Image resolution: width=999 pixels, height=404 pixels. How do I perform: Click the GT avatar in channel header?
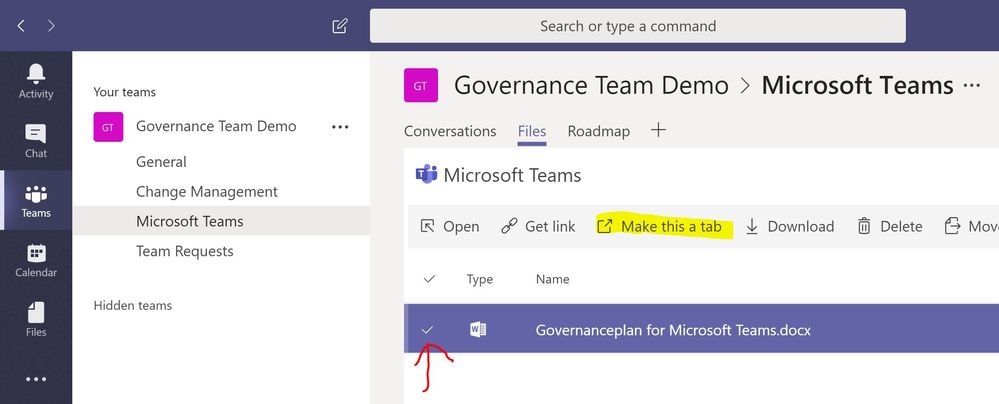(x=420, y=85)
